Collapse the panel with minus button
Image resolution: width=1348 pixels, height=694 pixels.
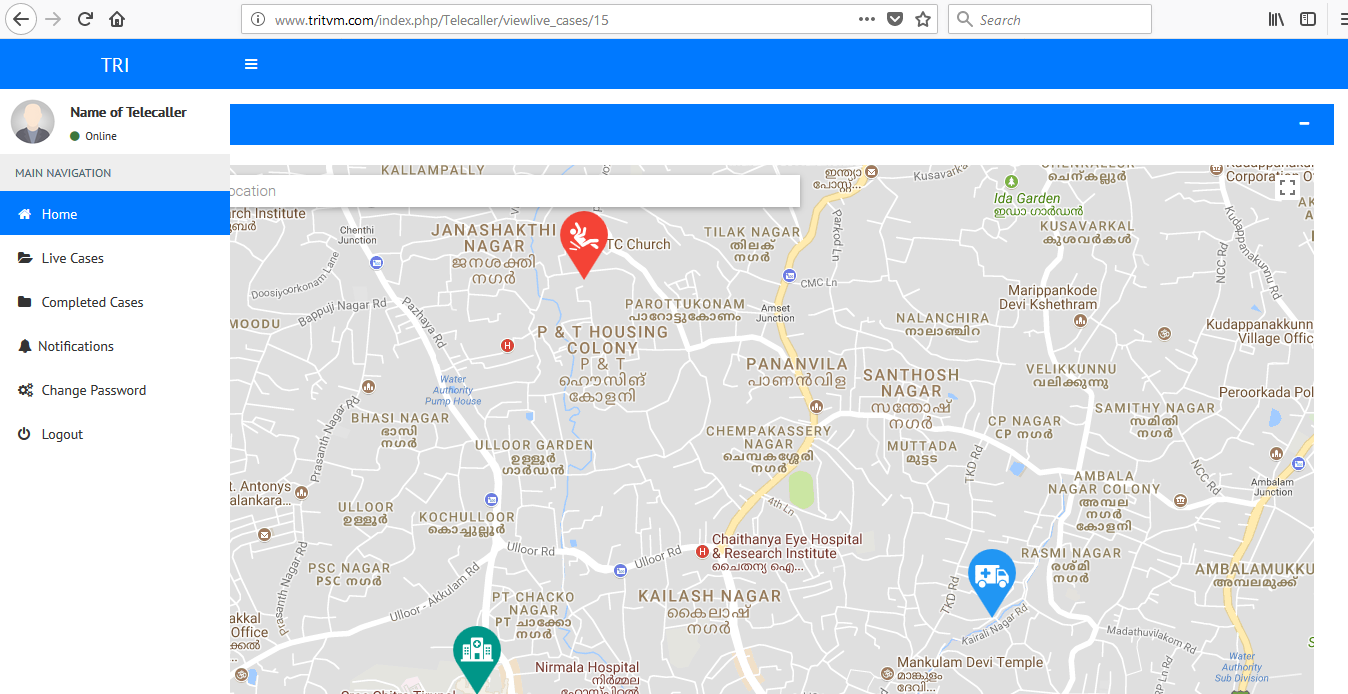[1303, 123]
